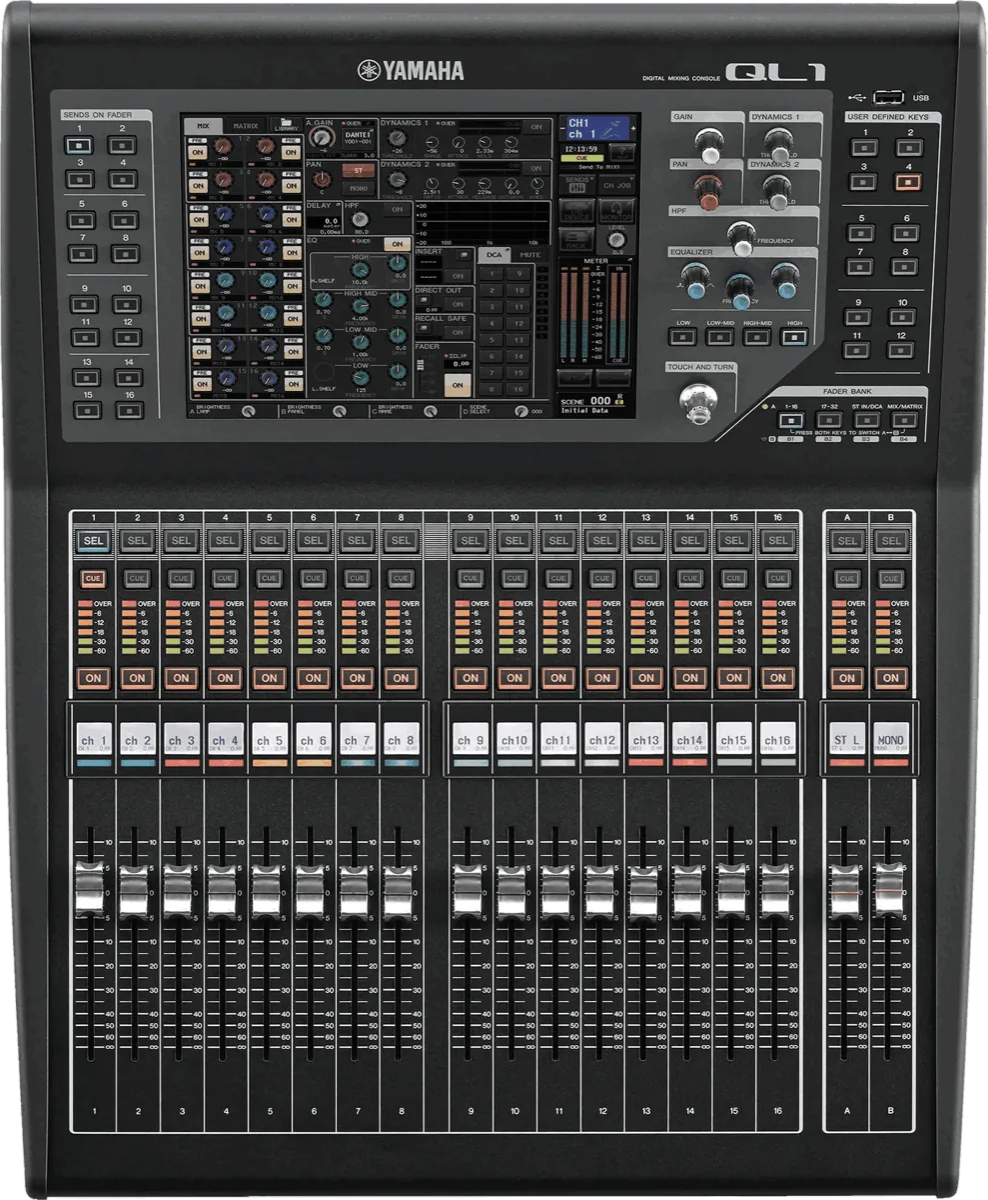Screen dimensions: 988x1200
Task: Open the SCENE 000 field
Action: coord(594,405)
